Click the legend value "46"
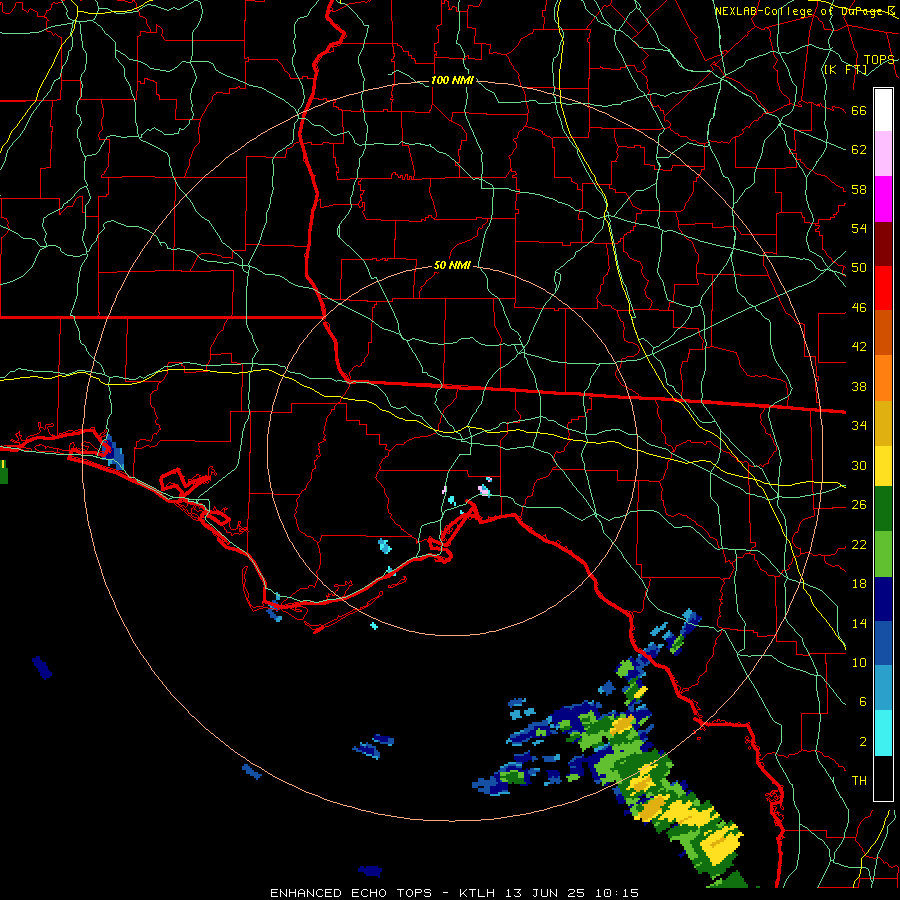The height and width of the screenshot is (900, 900). click(x=859, y=308)
